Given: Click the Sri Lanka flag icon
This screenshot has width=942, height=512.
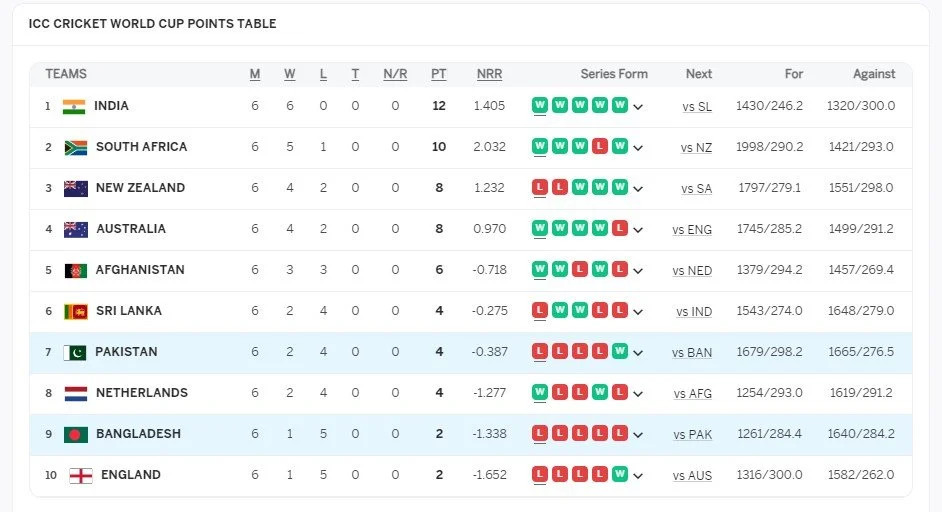Looking at the screenshot, I should [76, 311].
